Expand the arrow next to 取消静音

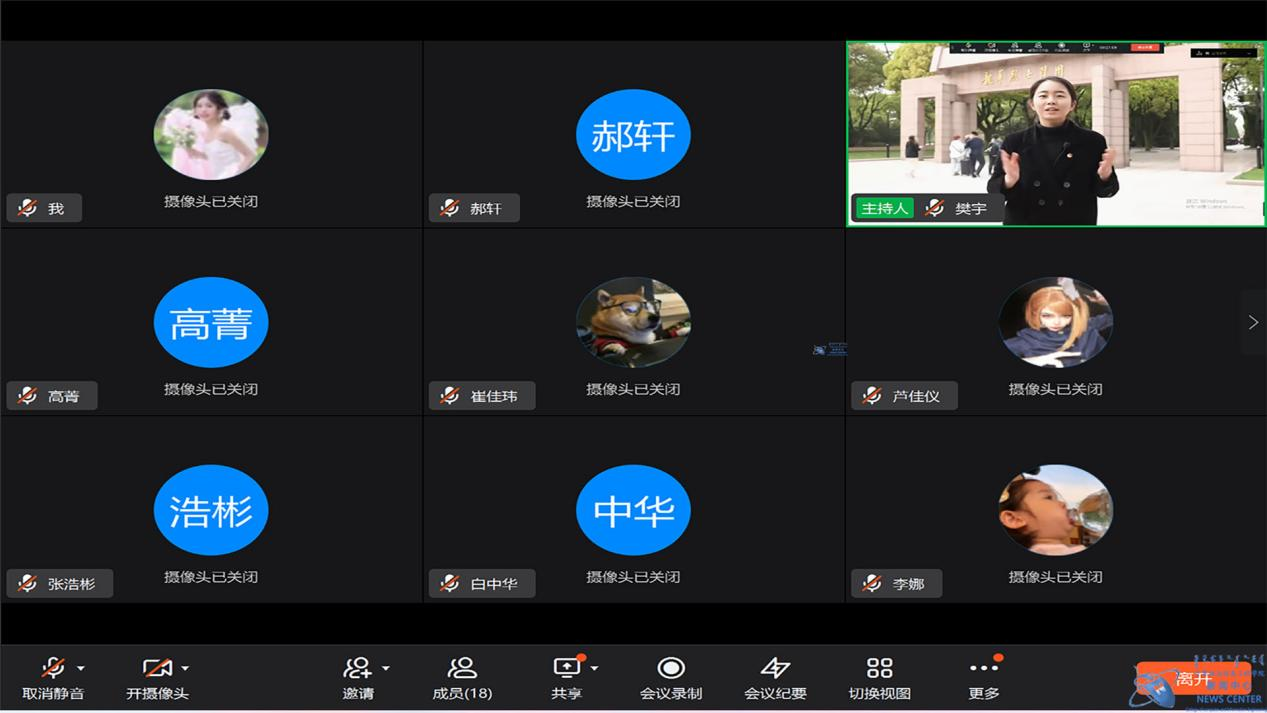tap(81, 668)
